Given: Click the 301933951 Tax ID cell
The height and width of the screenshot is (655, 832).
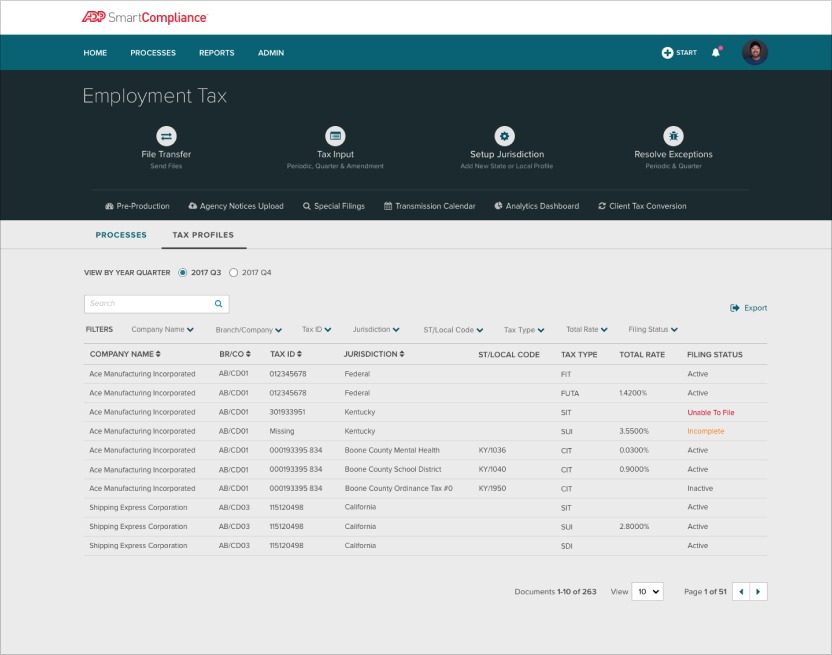Looking at the screenshot, I should [287, 412].
